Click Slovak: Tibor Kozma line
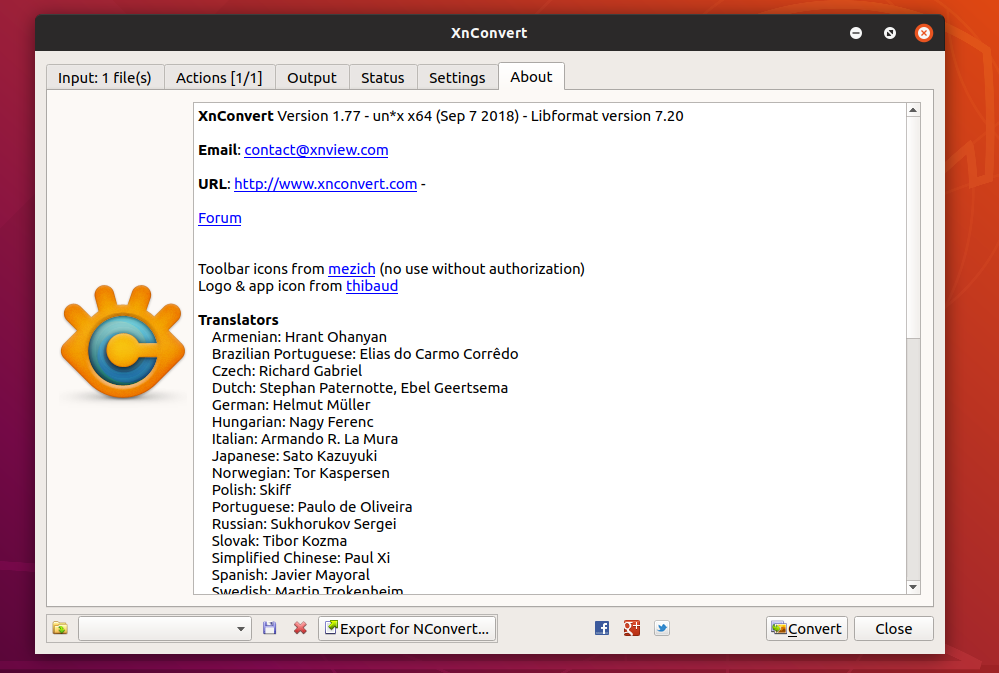The image size is (999, 673). point(280,541)
